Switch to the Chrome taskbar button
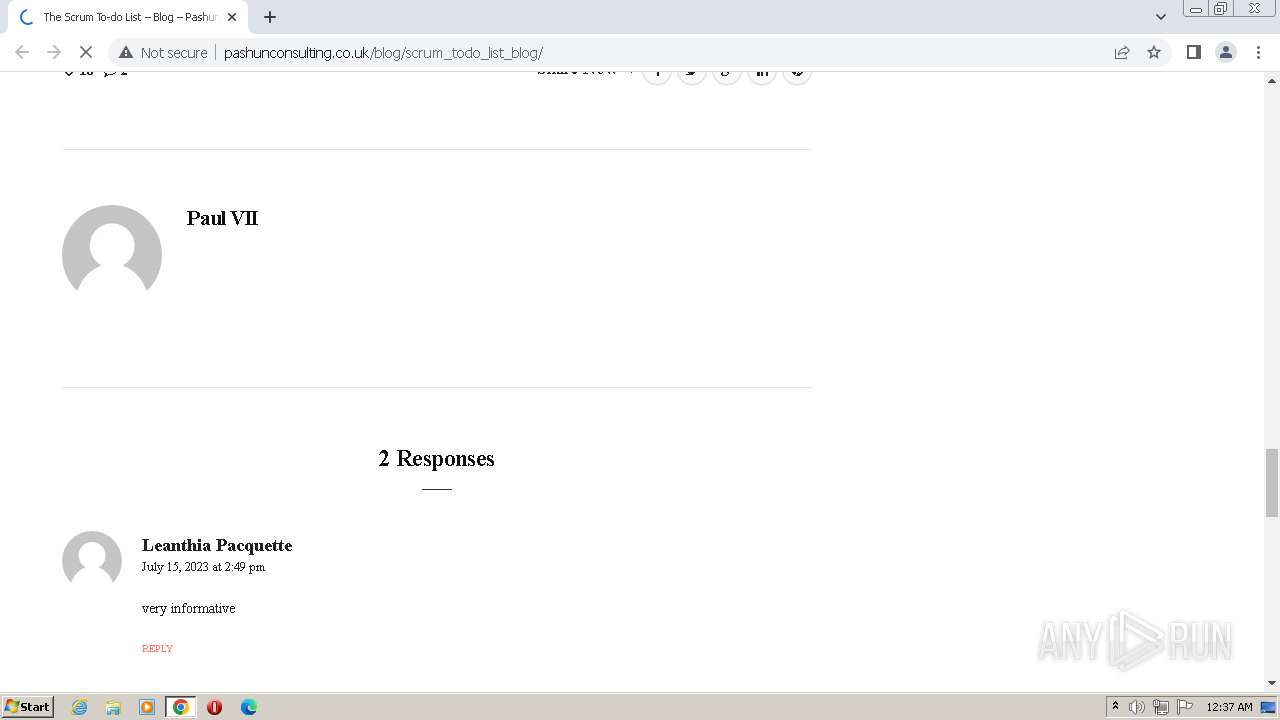This screenshot has width=1280, height=720. tap(181, 707)
